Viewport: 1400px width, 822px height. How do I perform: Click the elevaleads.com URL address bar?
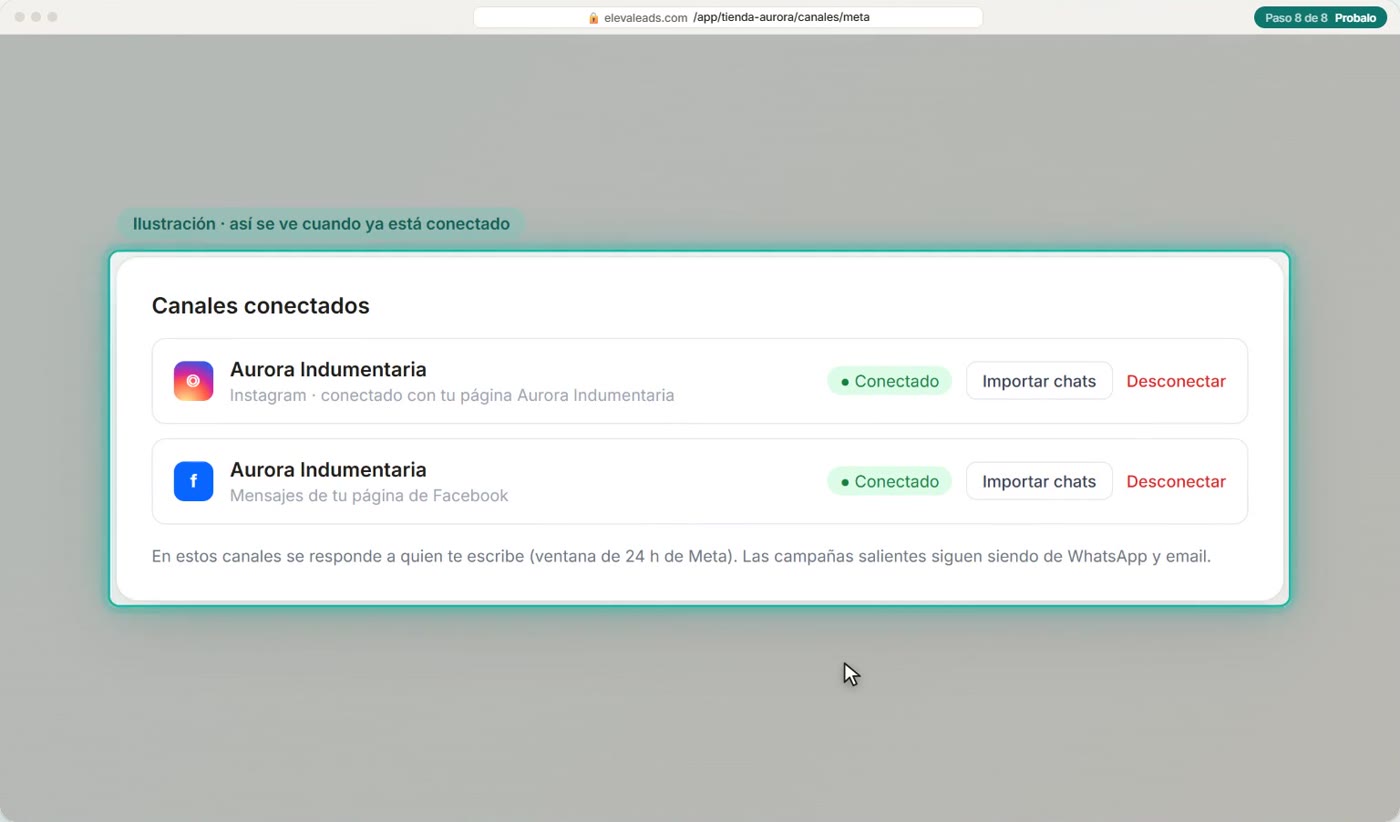(x=728, y=18)
